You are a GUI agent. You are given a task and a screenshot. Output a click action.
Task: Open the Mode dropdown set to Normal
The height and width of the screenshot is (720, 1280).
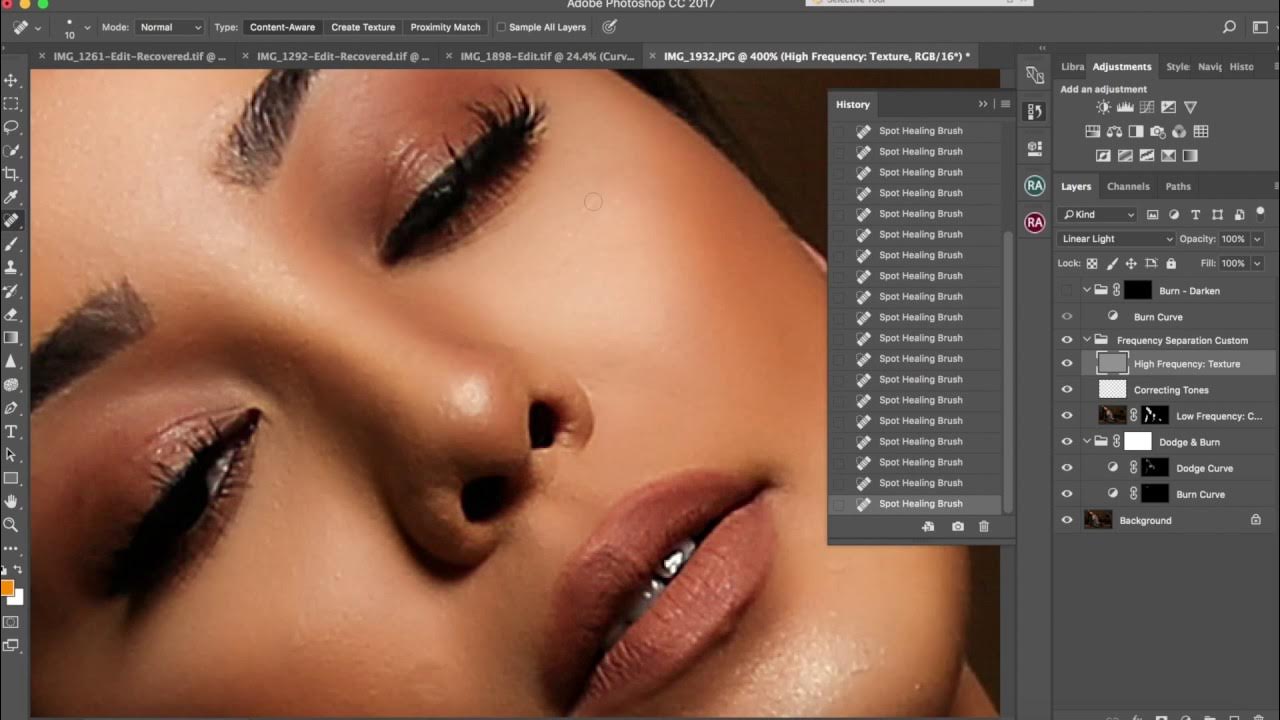click(x=168, y=27)
